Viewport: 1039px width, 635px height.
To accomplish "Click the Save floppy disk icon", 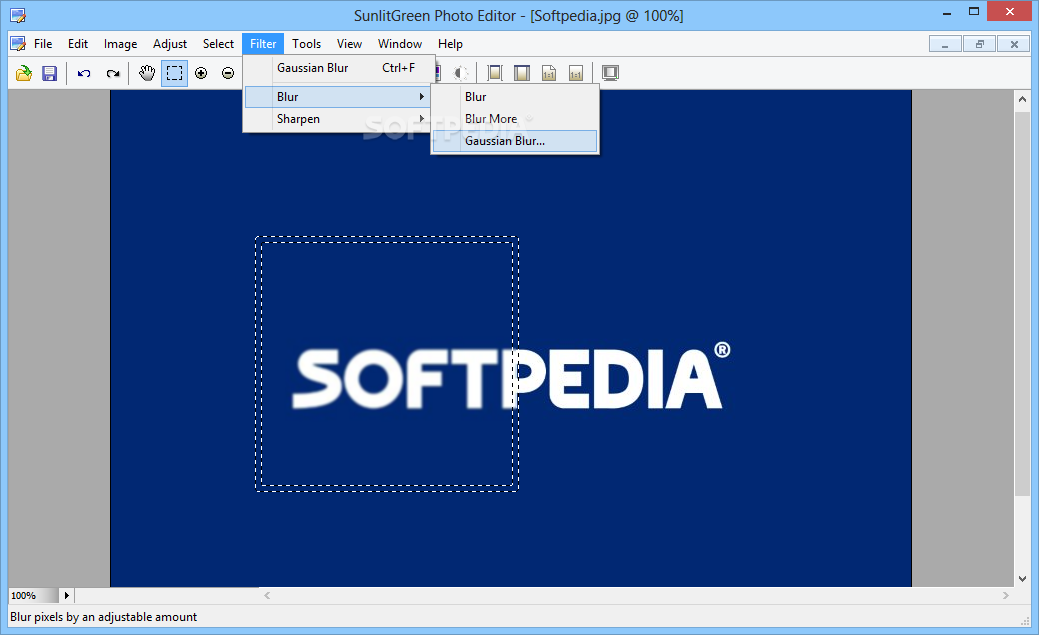I will tap(50, 73).
